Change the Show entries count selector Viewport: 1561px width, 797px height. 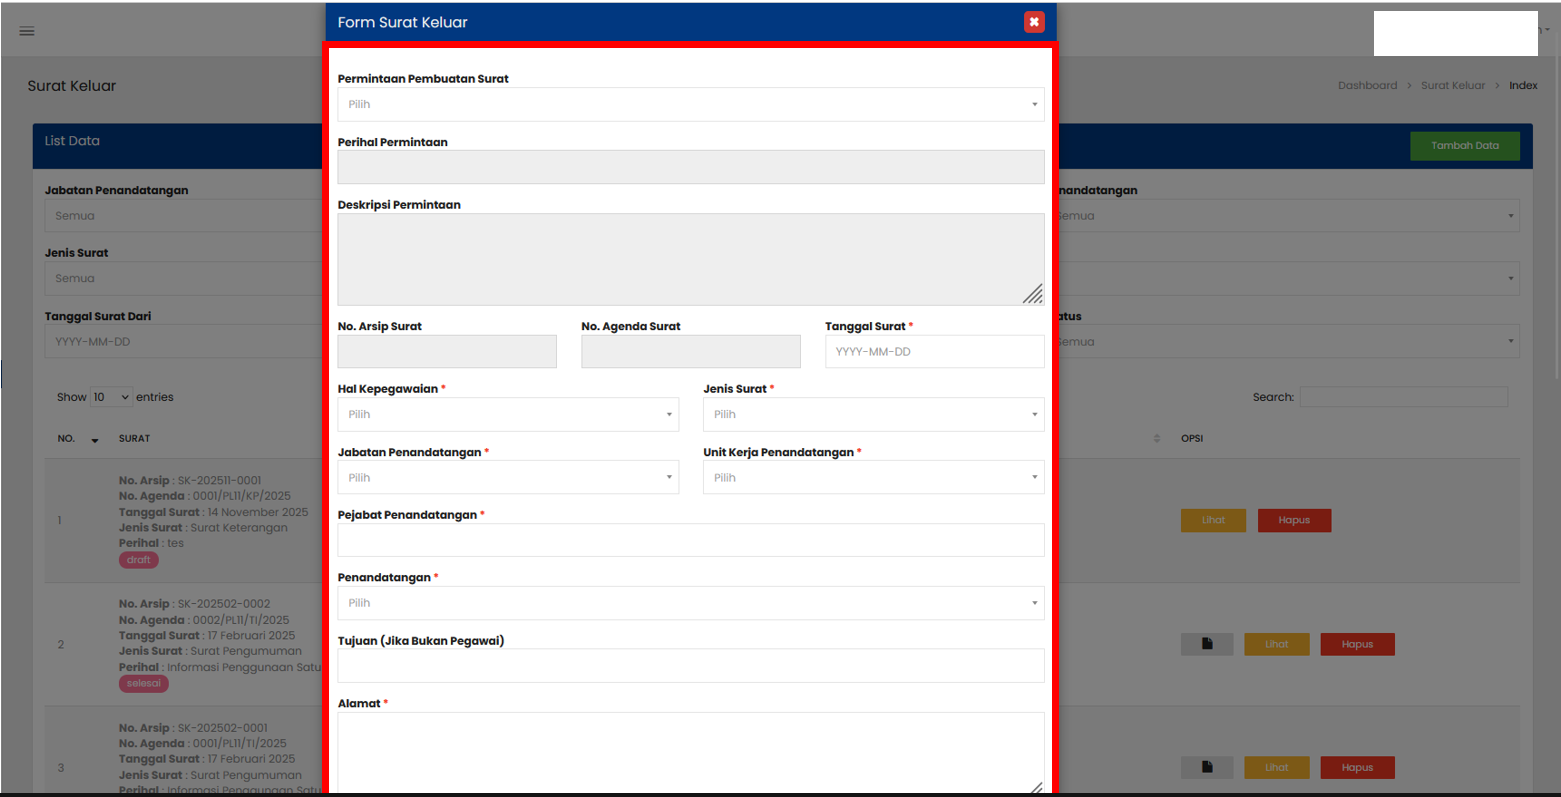[x=111, y=398]
